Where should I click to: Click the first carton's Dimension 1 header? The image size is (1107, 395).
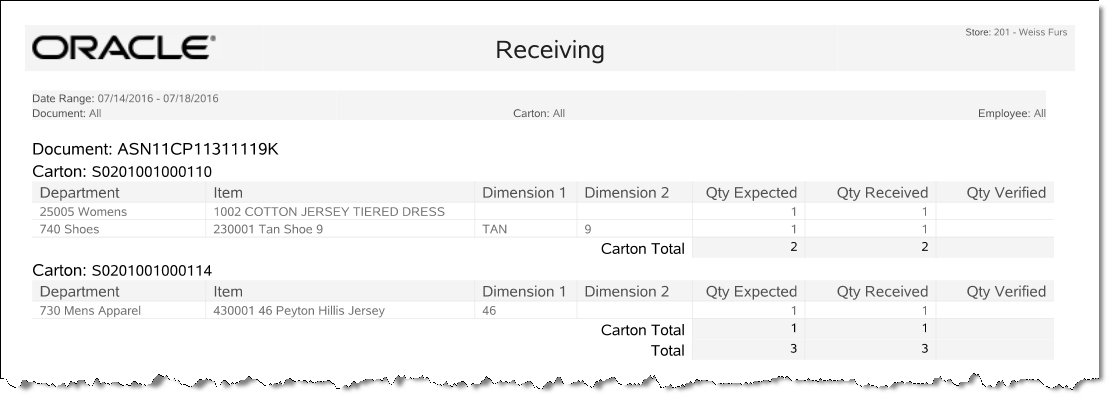click(524, 192)
